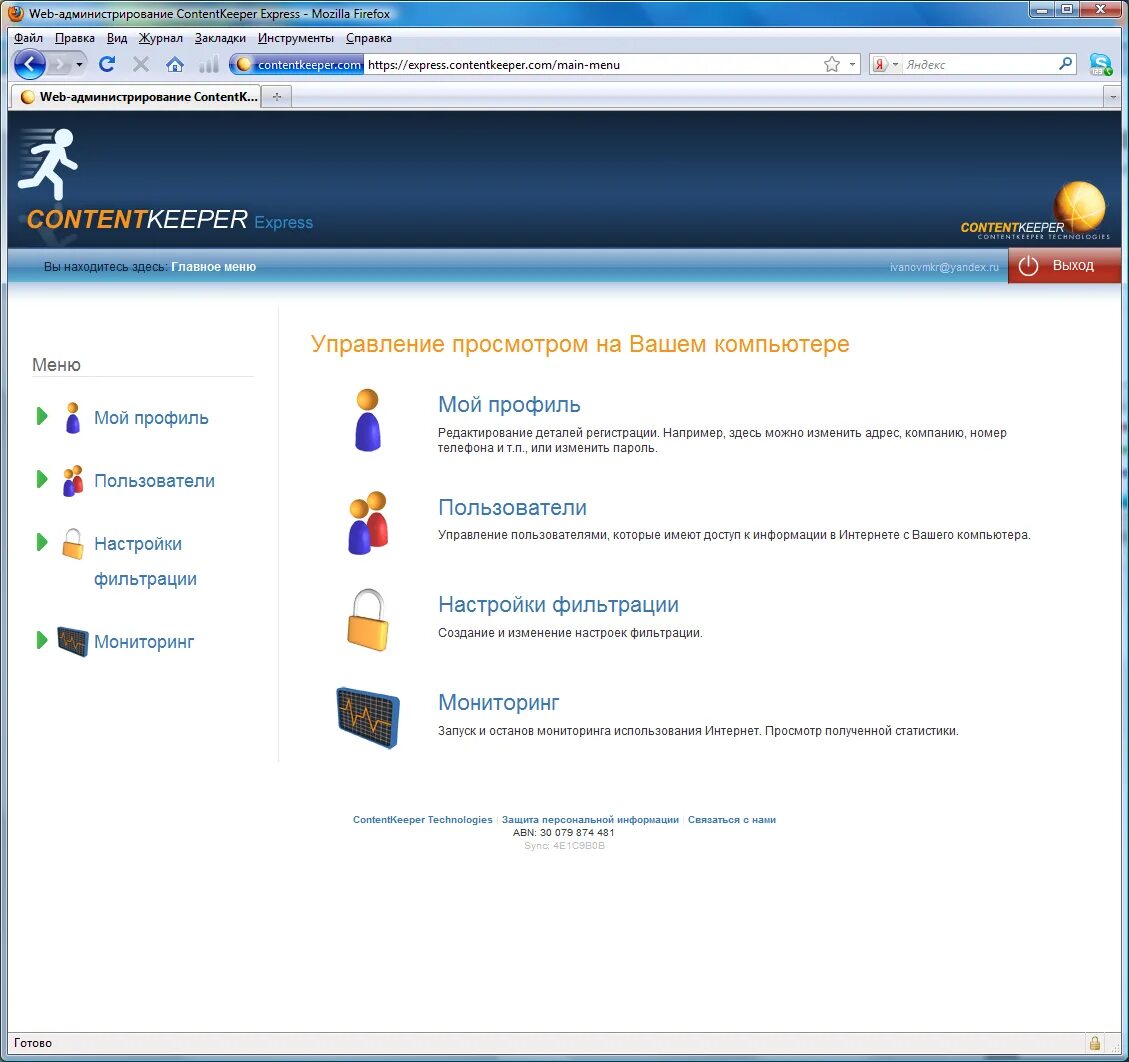Image resolution: width=1129 pixels, height=1062 pixels.
Task: Click the running man ContentKeeper logo
Action: tap(48, 163)
